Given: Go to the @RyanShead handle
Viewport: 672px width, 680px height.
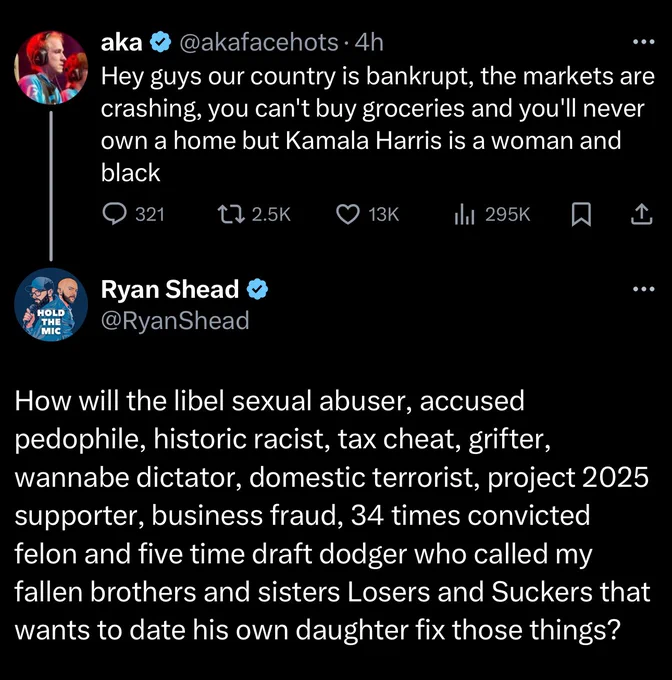Looking at the screenshot, I should click(175, 321).
